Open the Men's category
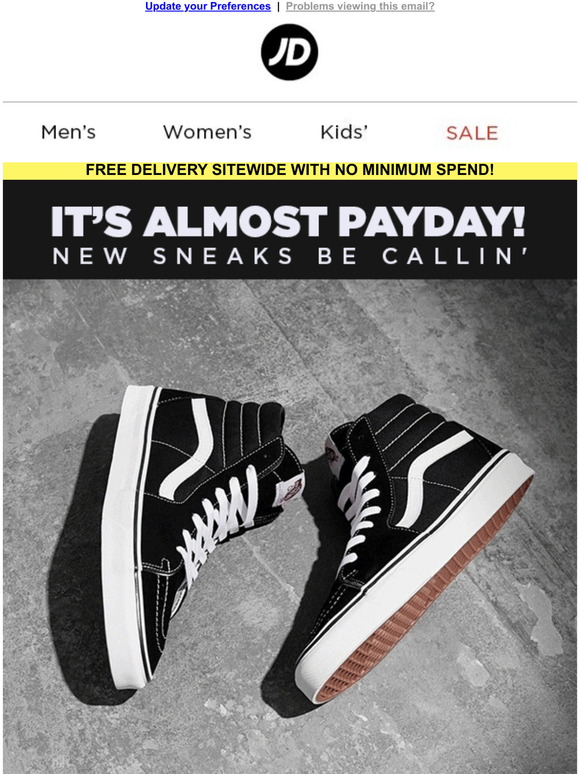Viewport: 580px width, 774px height. (68, 132)
